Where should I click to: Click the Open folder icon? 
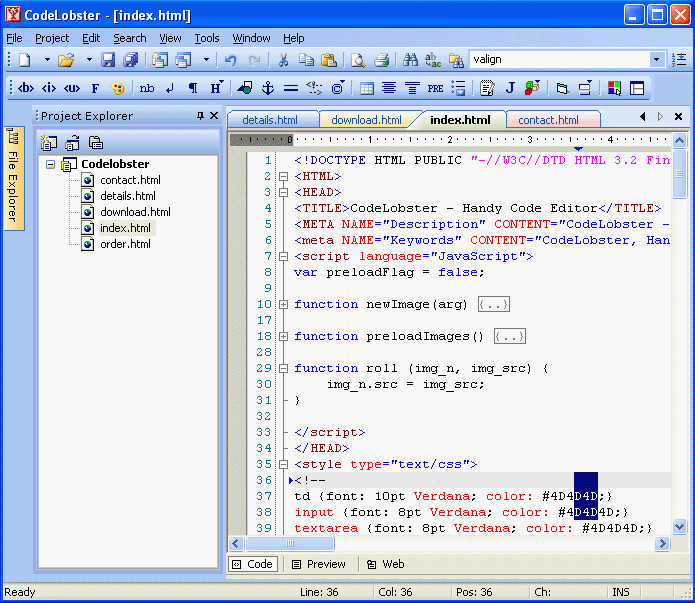(66, 59)
